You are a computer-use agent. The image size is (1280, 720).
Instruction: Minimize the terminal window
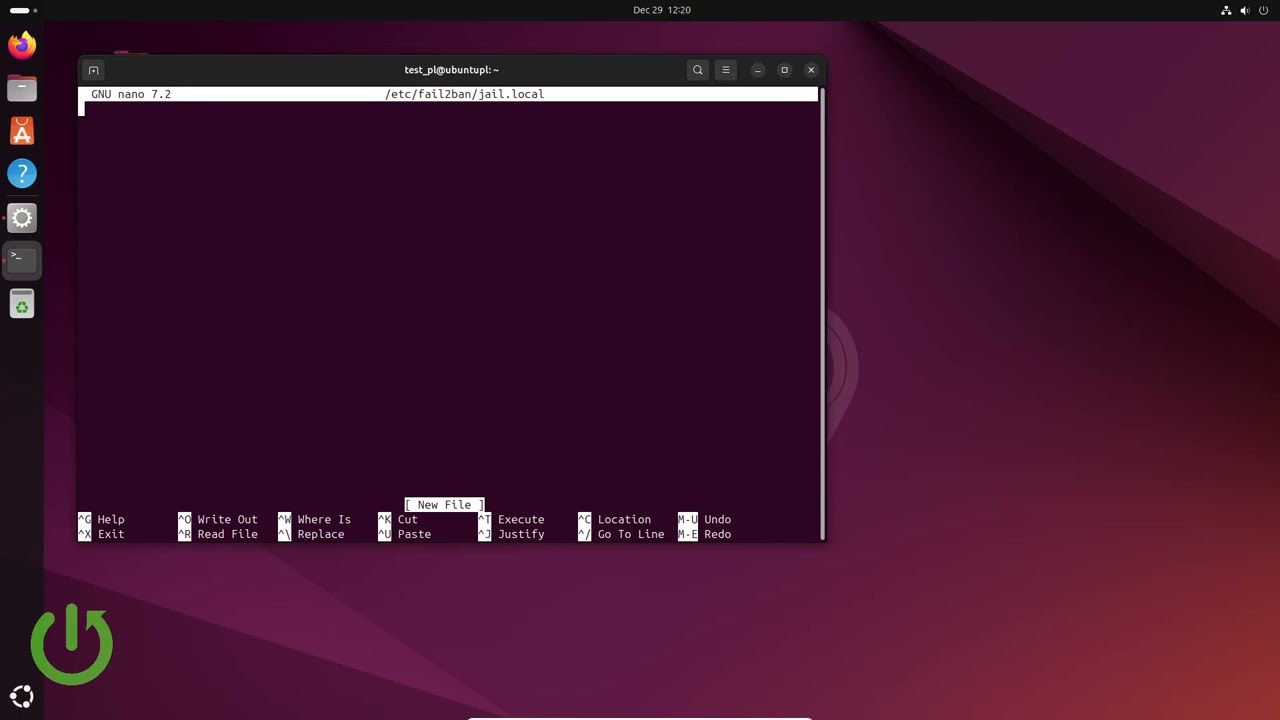[758, 70]
